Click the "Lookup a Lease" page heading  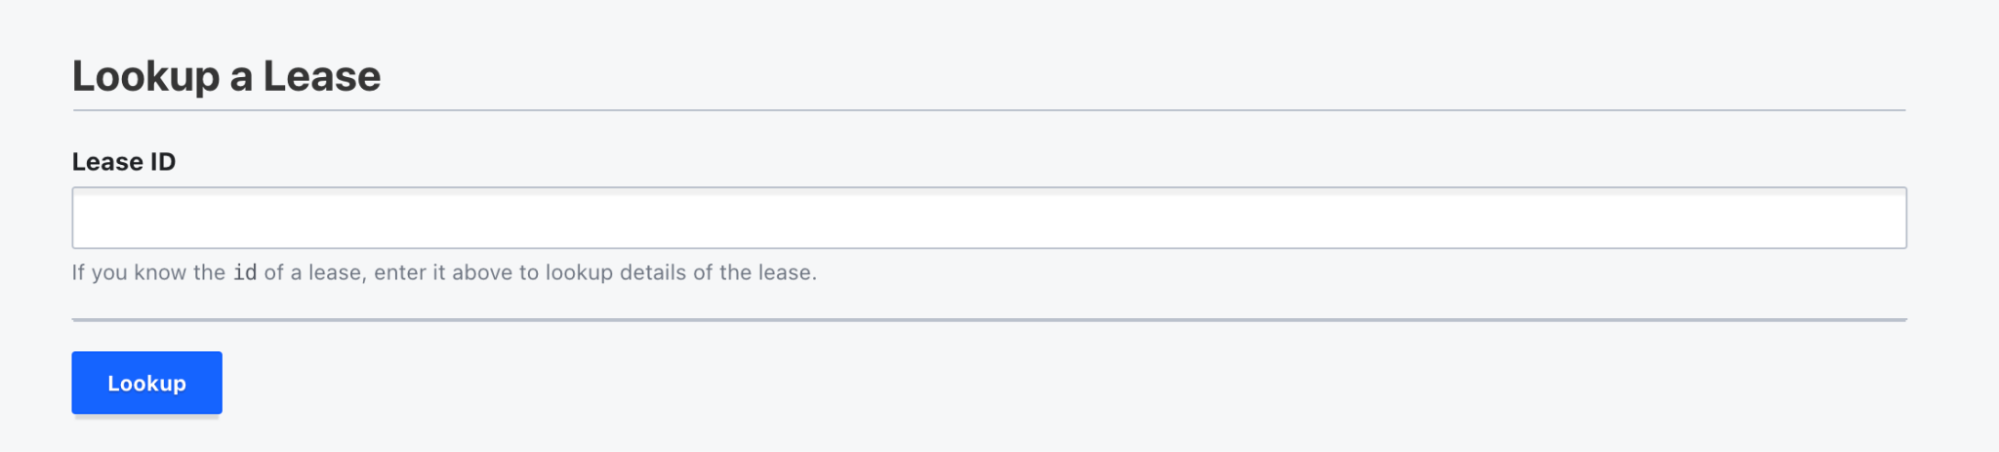click(226, 76)
